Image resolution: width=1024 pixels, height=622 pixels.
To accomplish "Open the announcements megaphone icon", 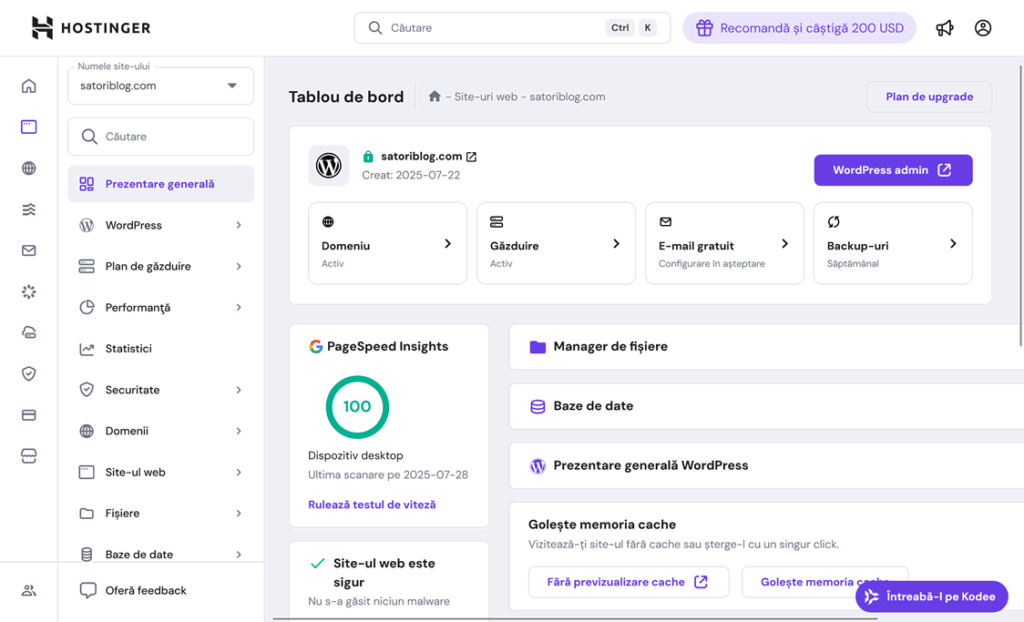I will (944, 28).
